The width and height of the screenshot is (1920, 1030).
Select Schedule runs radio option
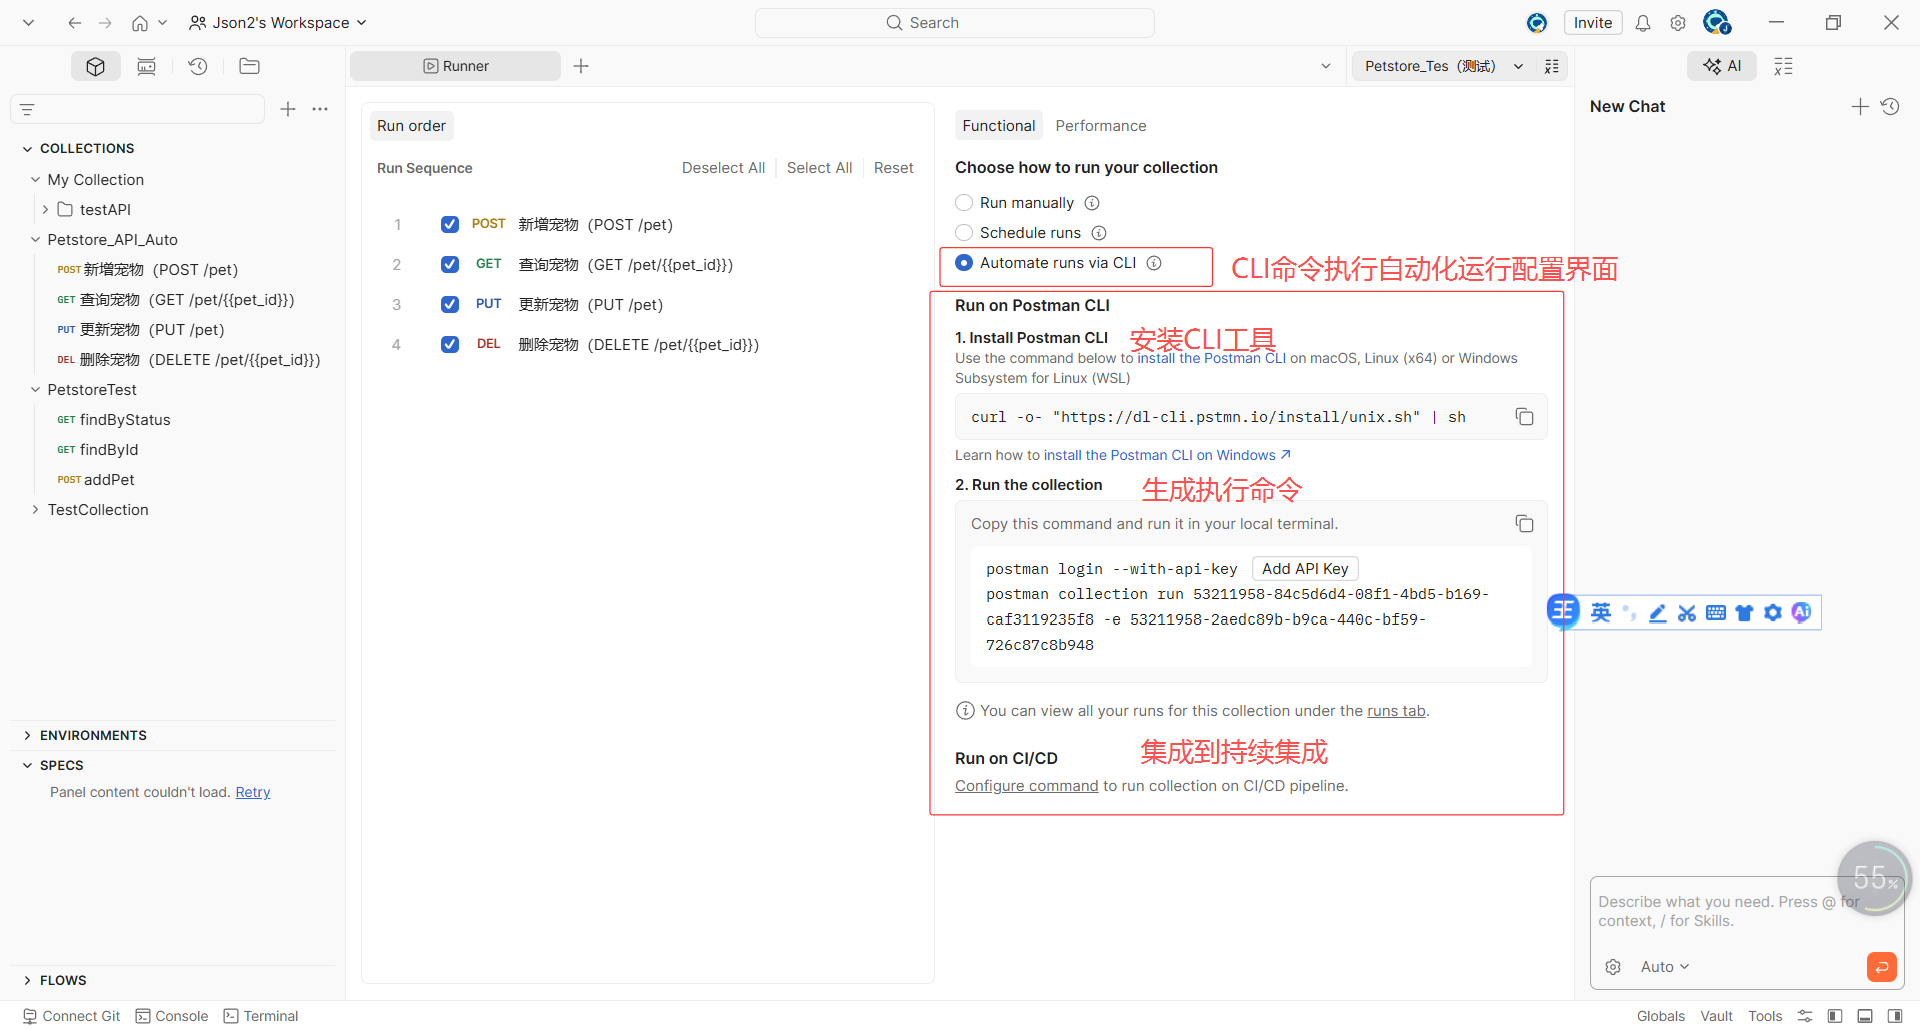tap(964, 233)
